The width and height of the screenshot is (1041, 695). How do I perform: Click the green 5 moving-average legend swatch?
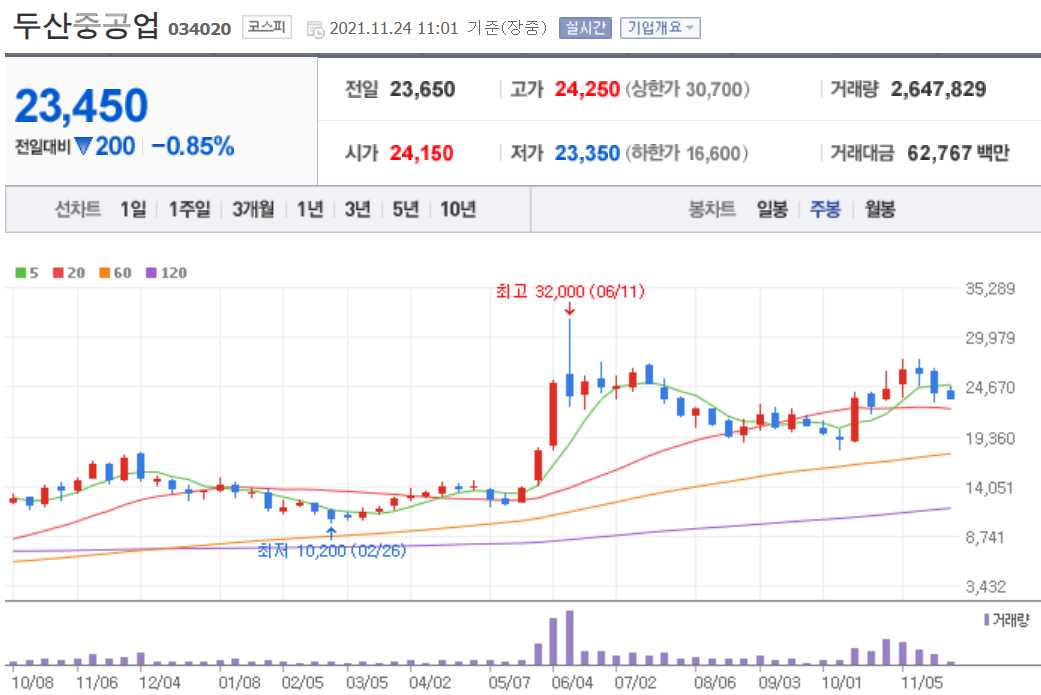pyautogui.click(x=21, y=273)
